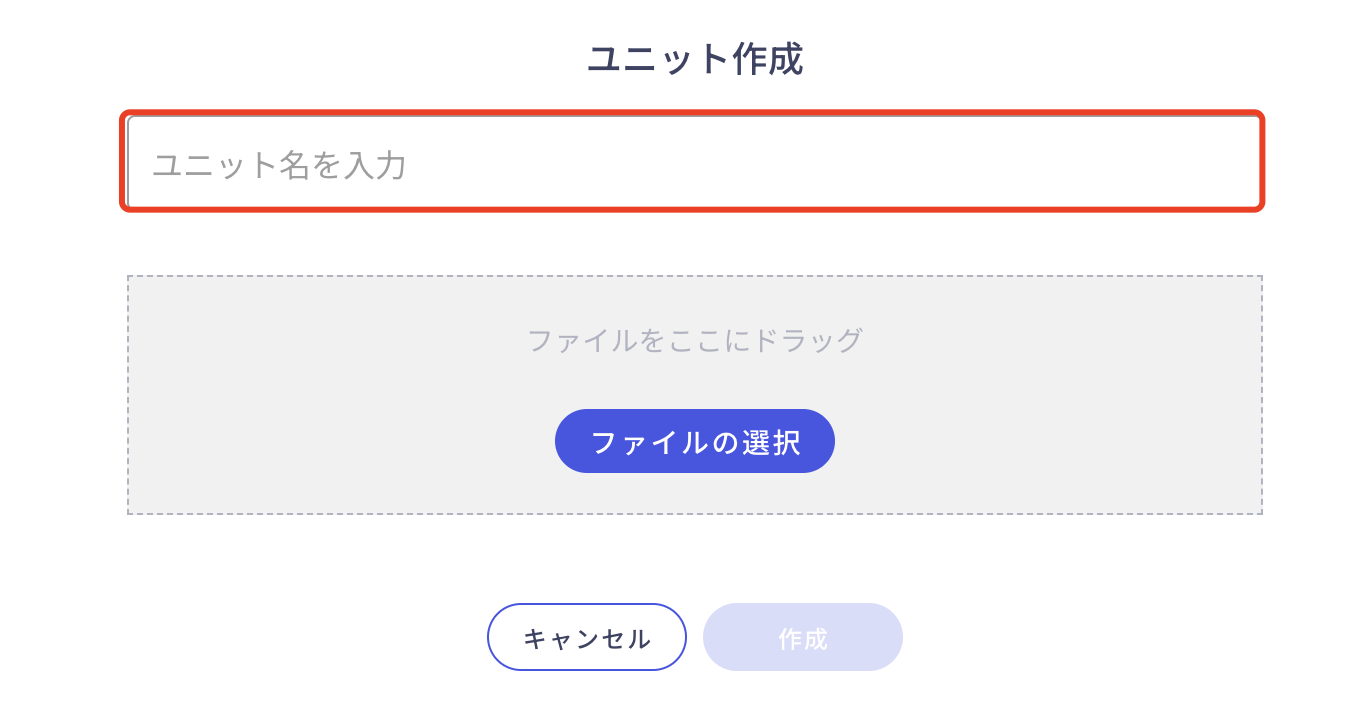Cancel with the キャンセル button

[x=587, y=637]
